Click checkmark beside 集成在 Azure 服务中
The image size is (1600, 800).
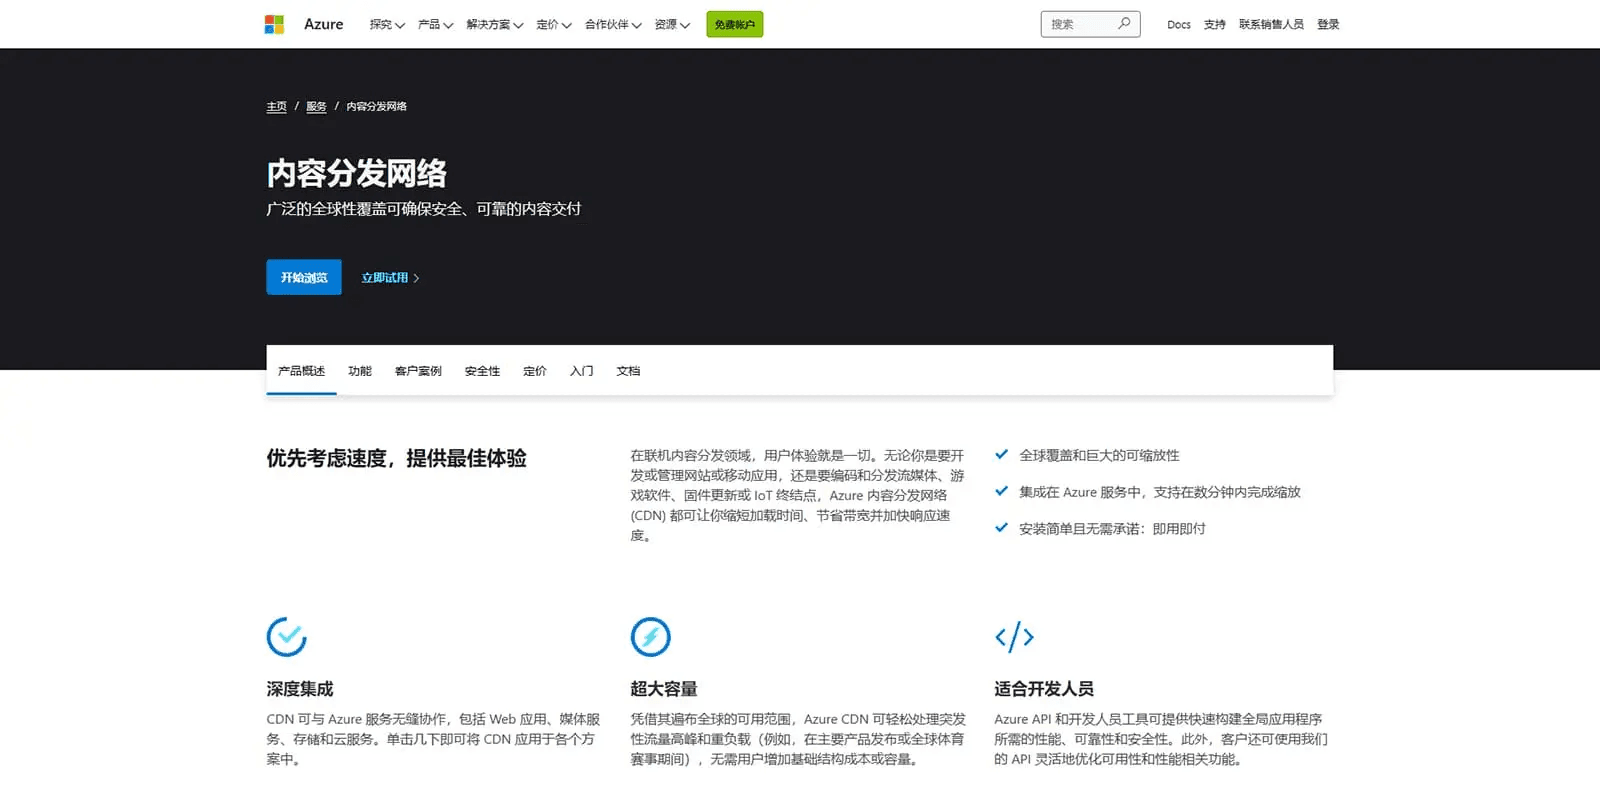coord(1001,491)
